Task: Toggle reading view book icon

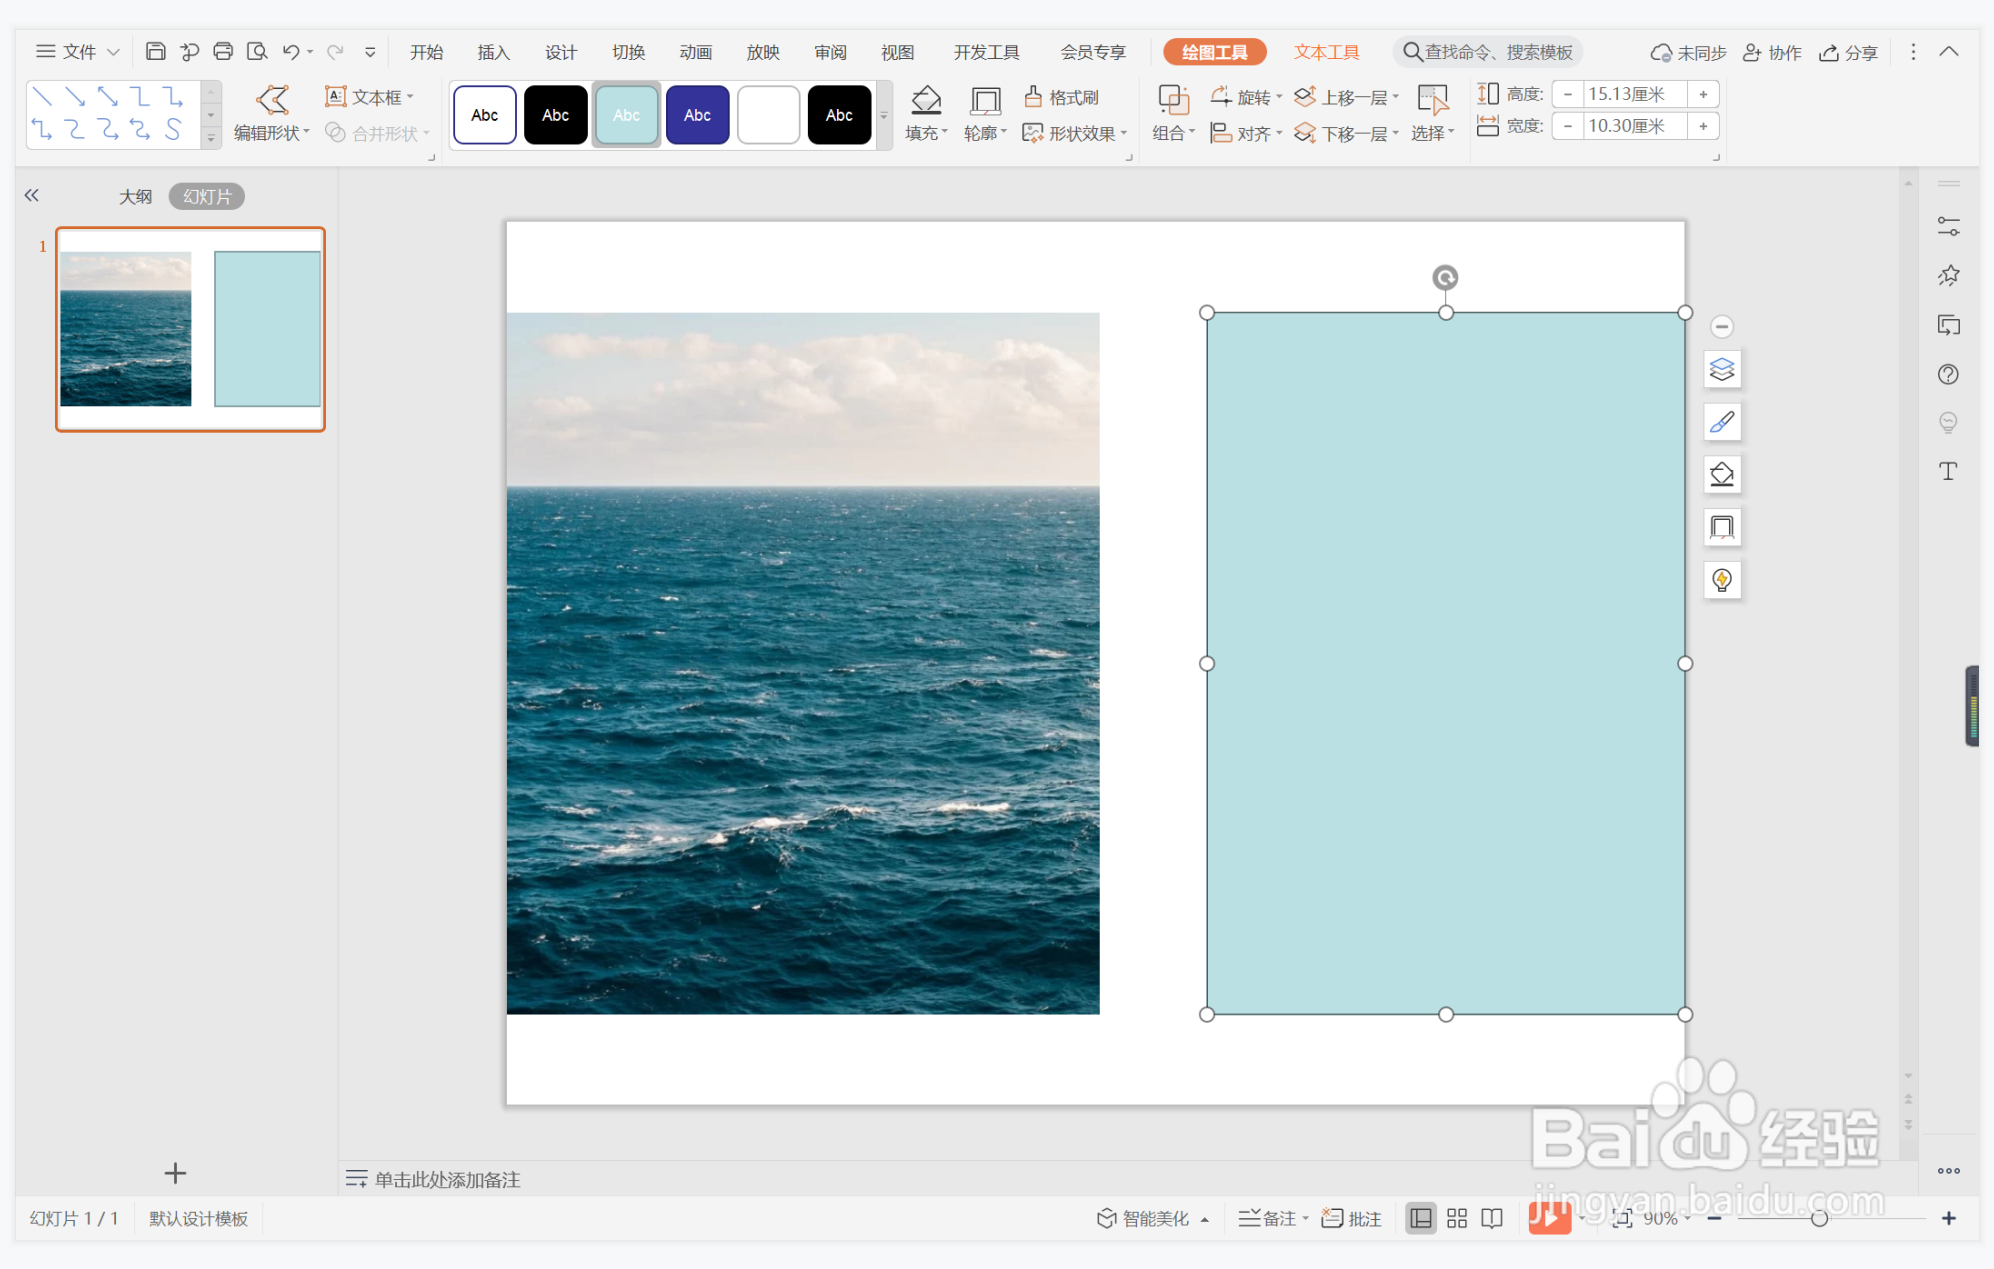Action: 1492,1218
